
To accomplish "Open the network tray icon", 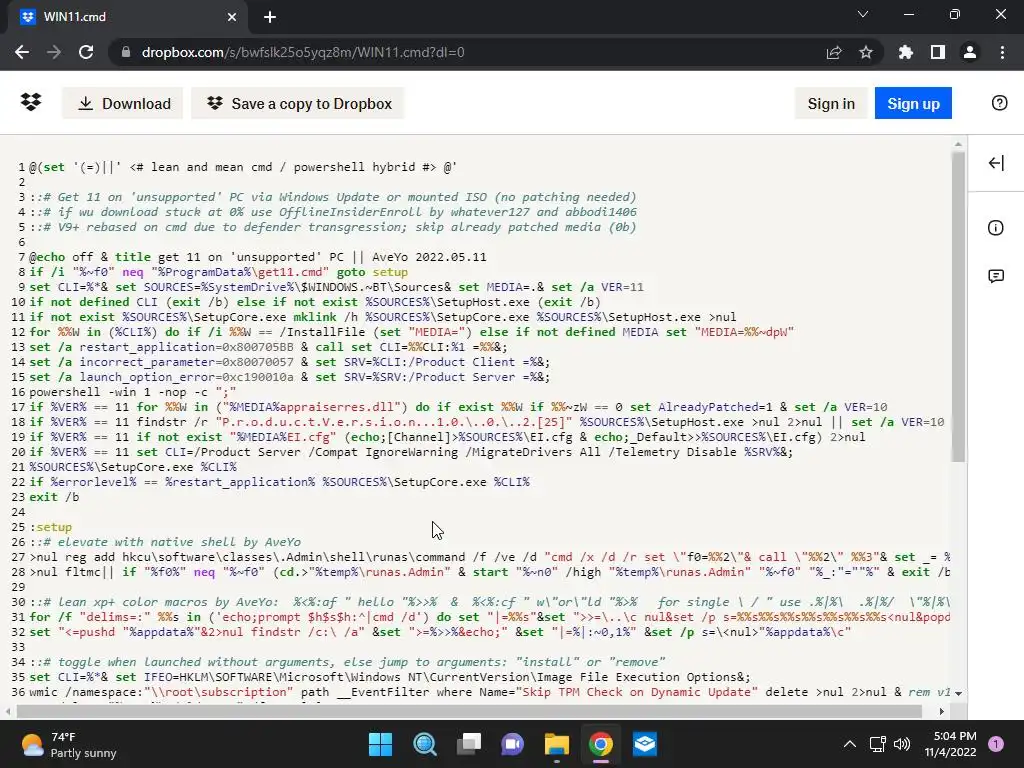I will [877, 744].
